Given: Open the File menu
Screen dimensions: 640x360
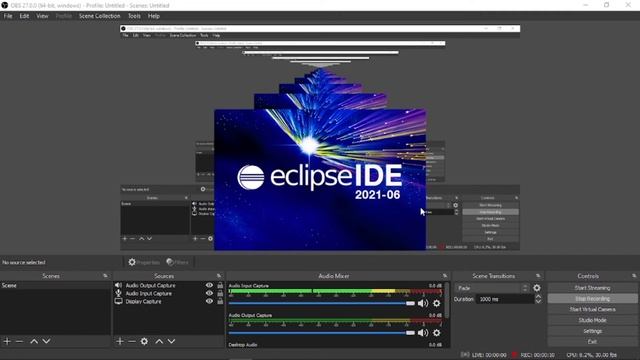Looking at the screenshot, I should pos(8,16).
